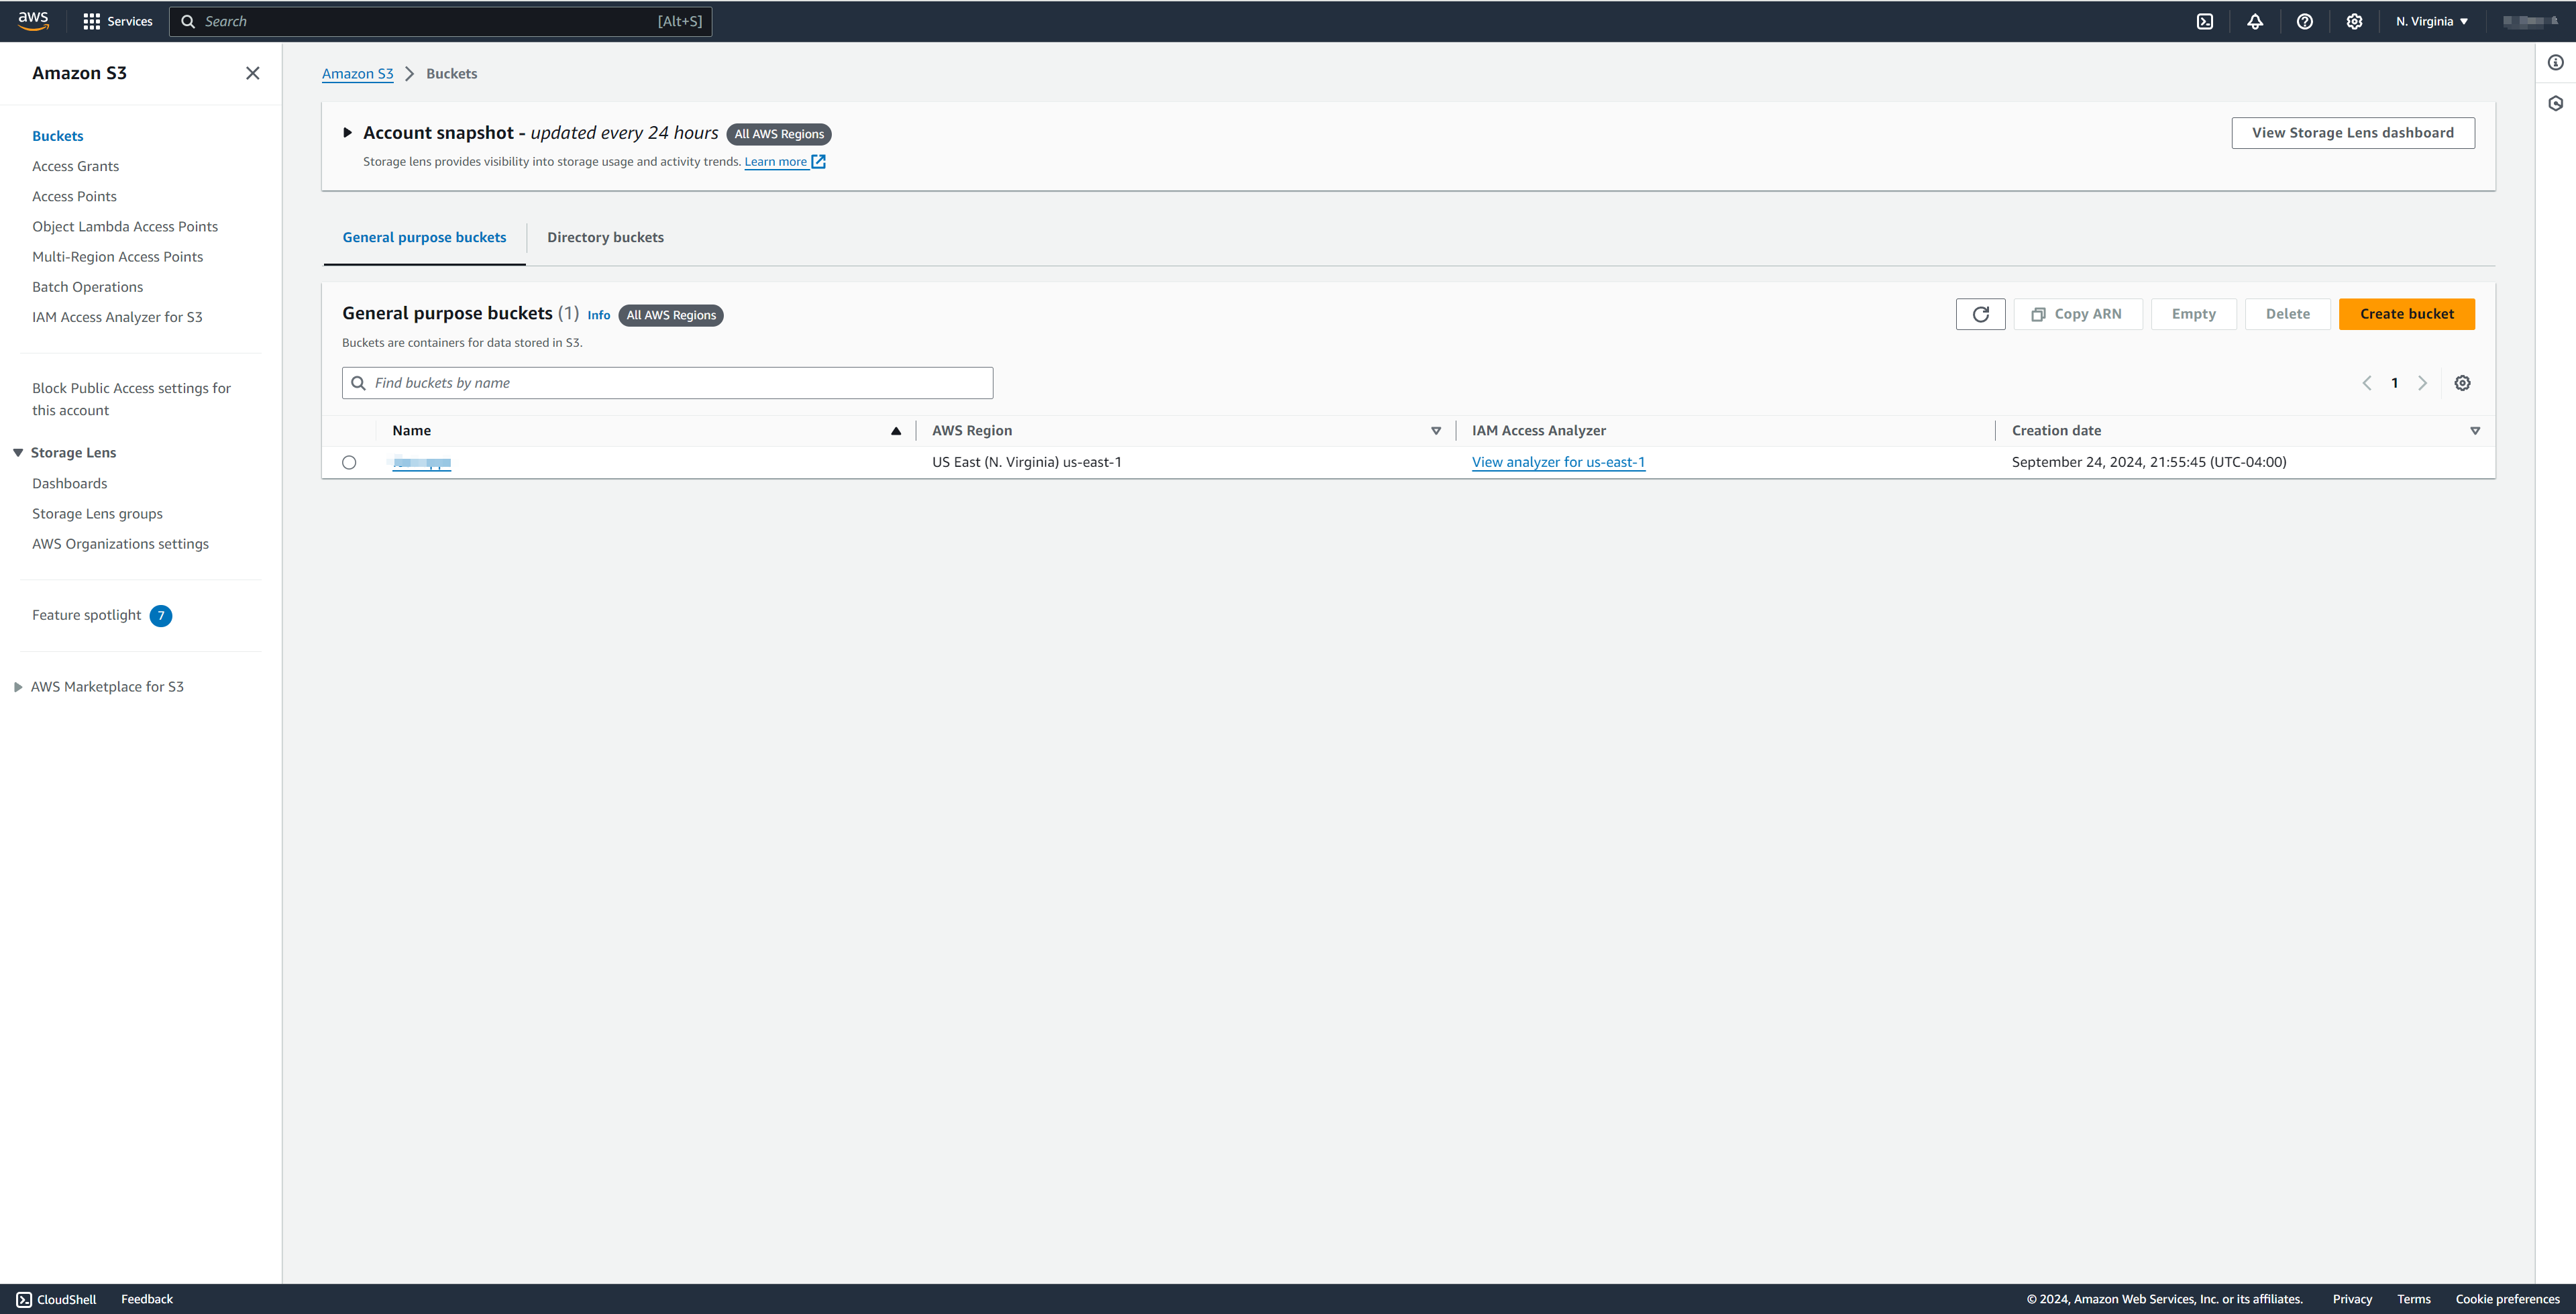Open the info panel icon on right edge
The height and width of the screenshot is (1314, 2576).
click(x=2556, y=62)
